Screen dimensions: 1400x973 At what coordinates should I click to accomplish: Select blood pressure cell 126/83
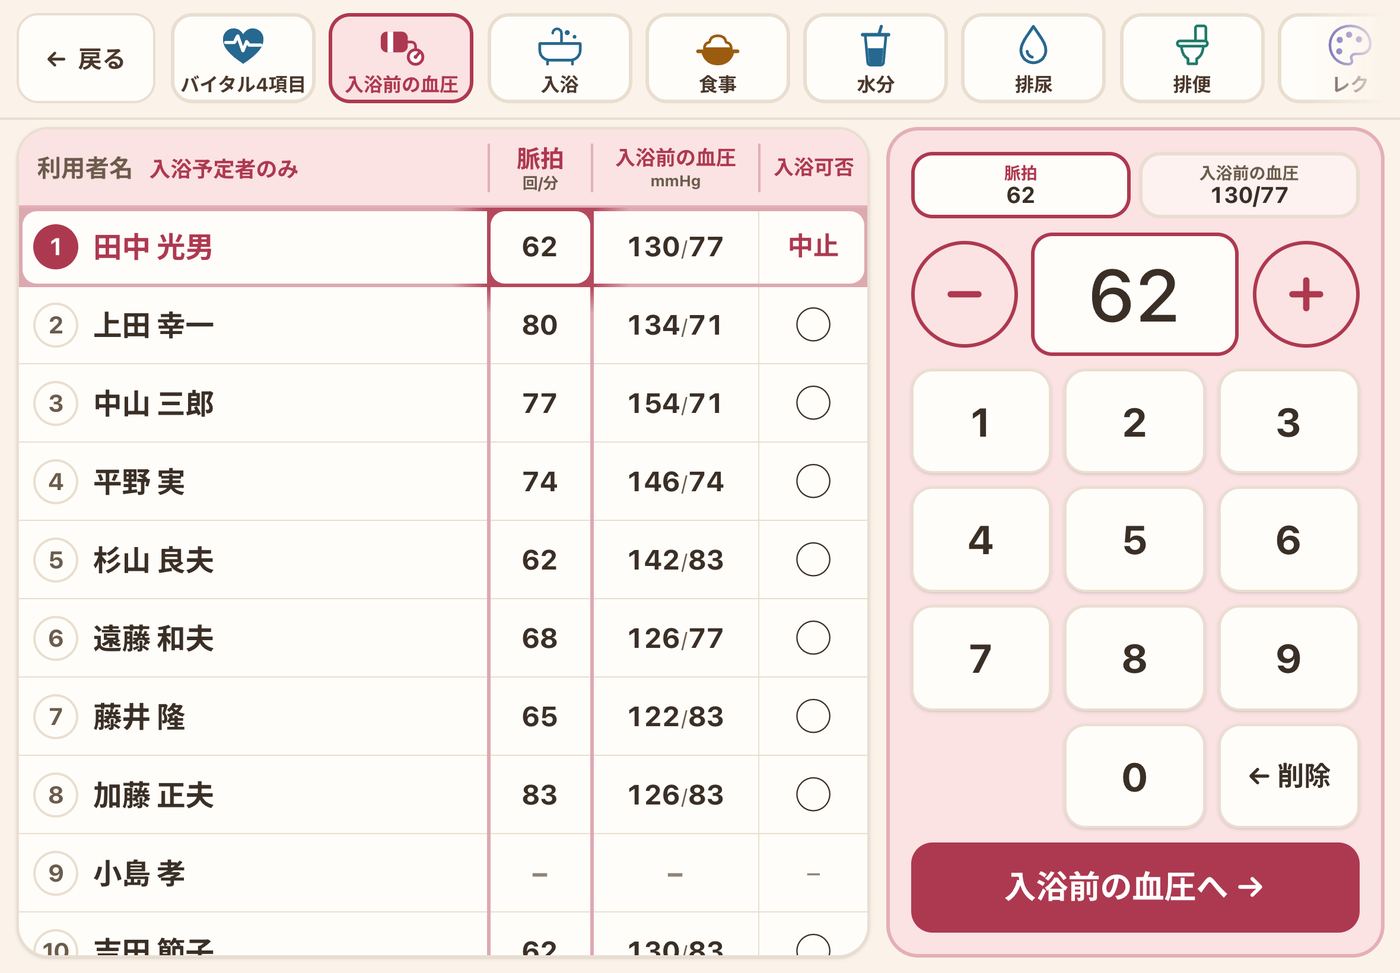675,795
